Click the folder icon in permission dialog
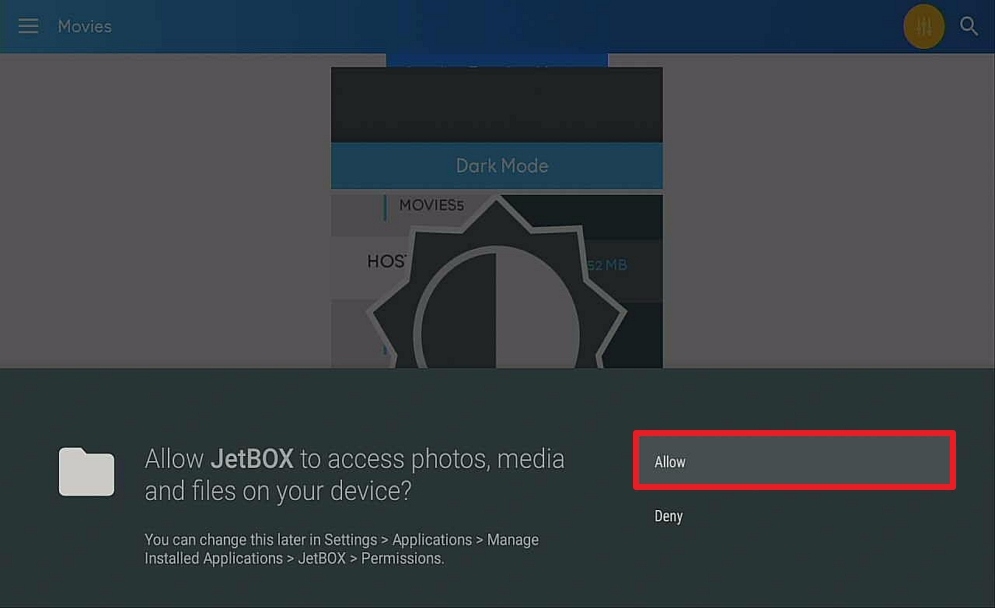This screenshot has height=608, width=995. click(86, 472)
